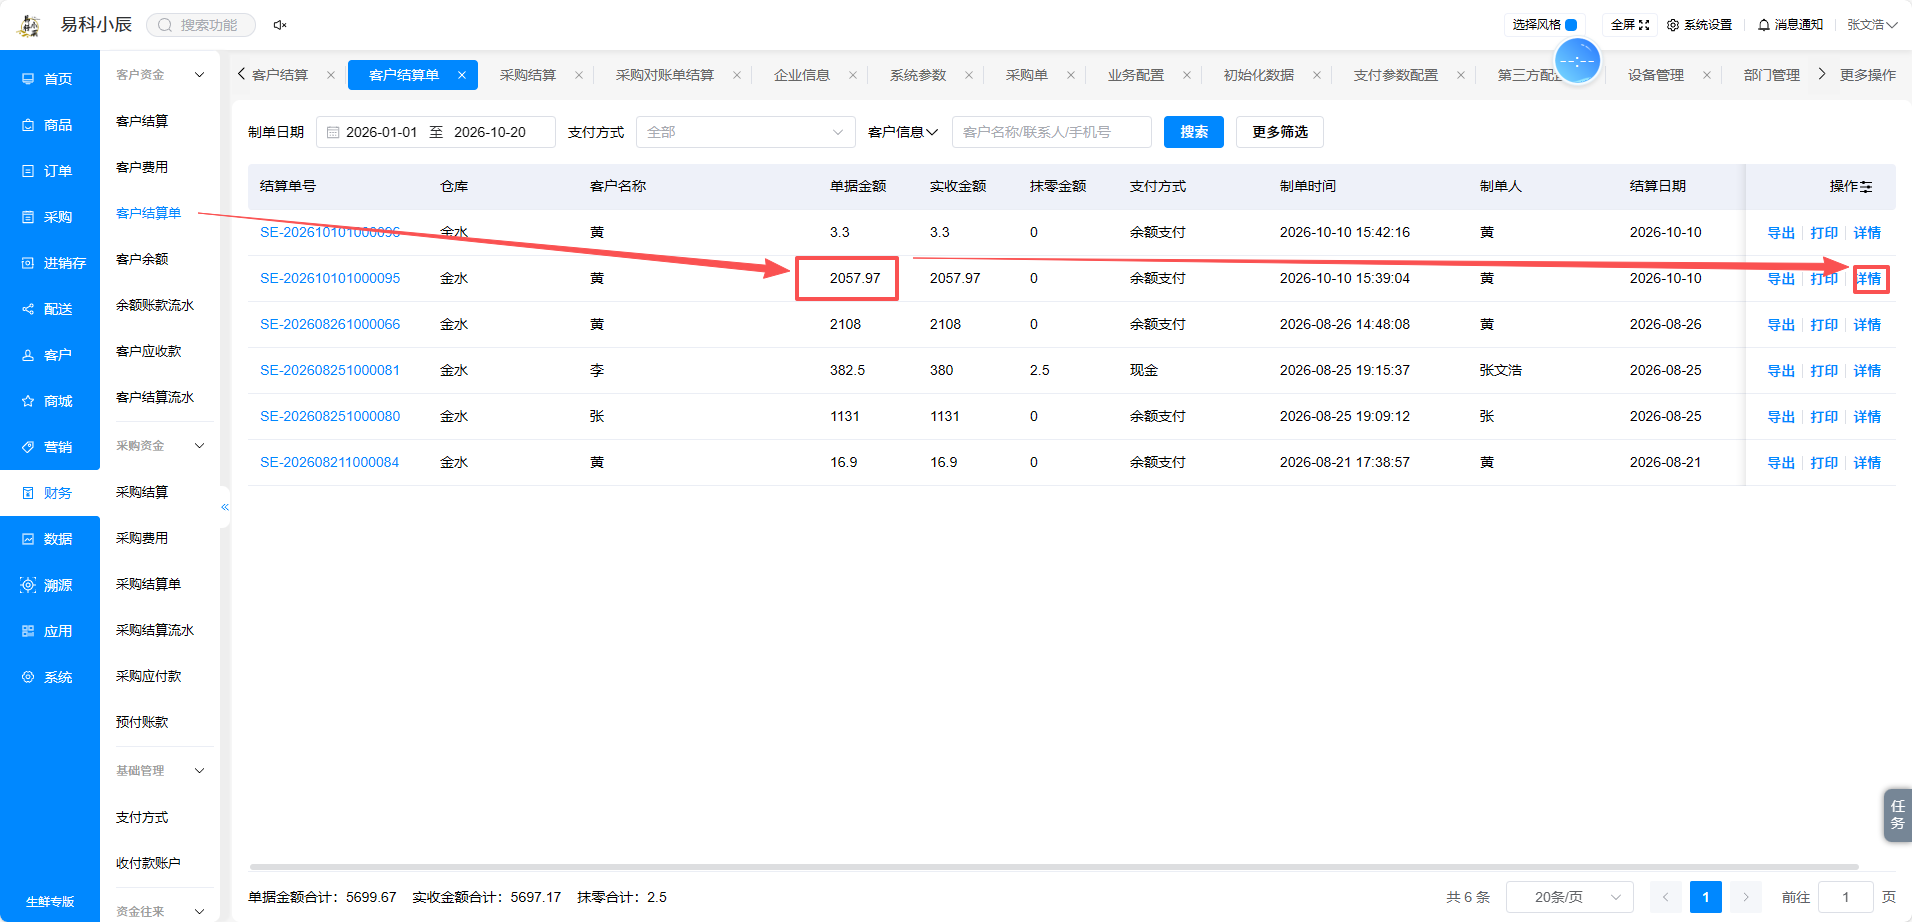Switch to the 采购结算 tab

tap(528, 75)
